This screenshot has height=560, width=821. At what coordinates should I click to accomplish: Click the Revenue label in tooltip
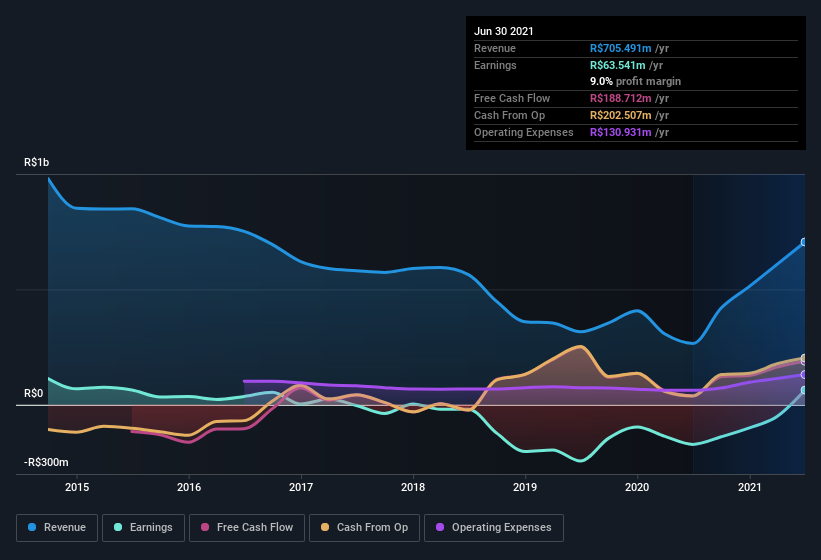[x=495, y=48]
